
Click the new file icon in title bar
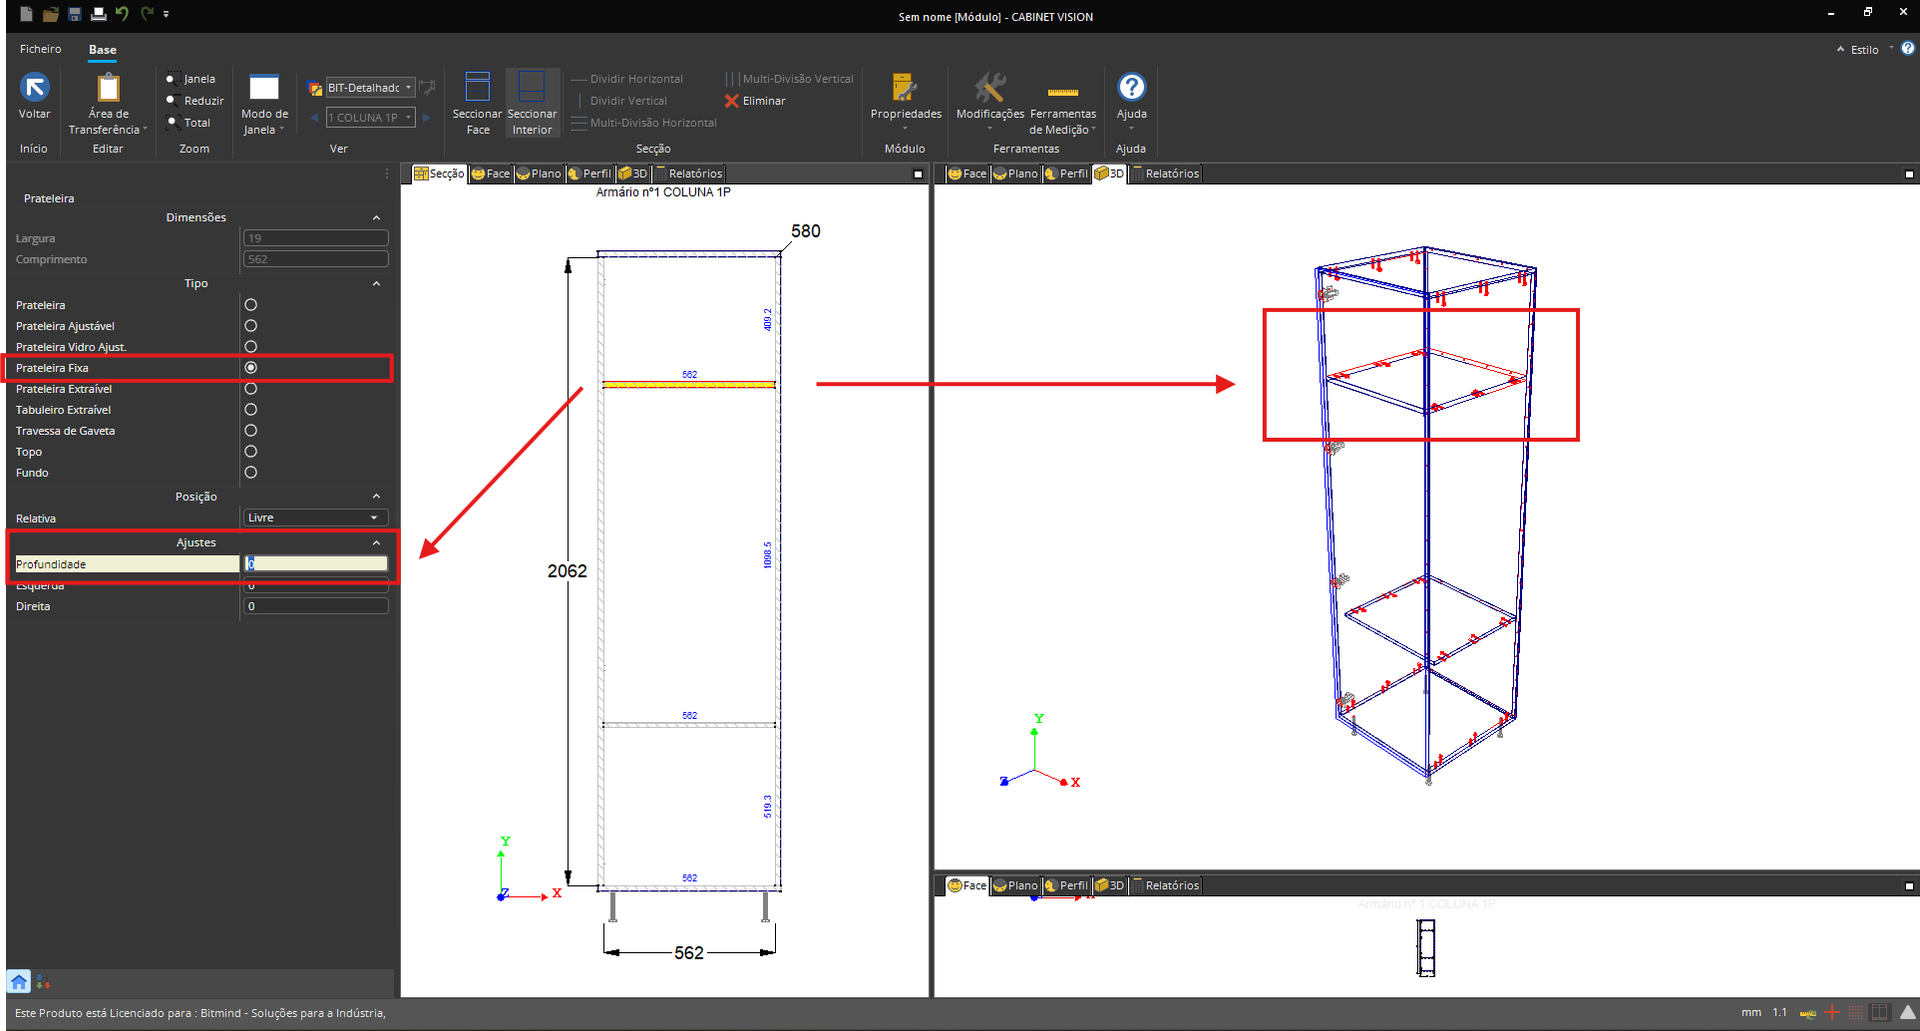[26, 14]
